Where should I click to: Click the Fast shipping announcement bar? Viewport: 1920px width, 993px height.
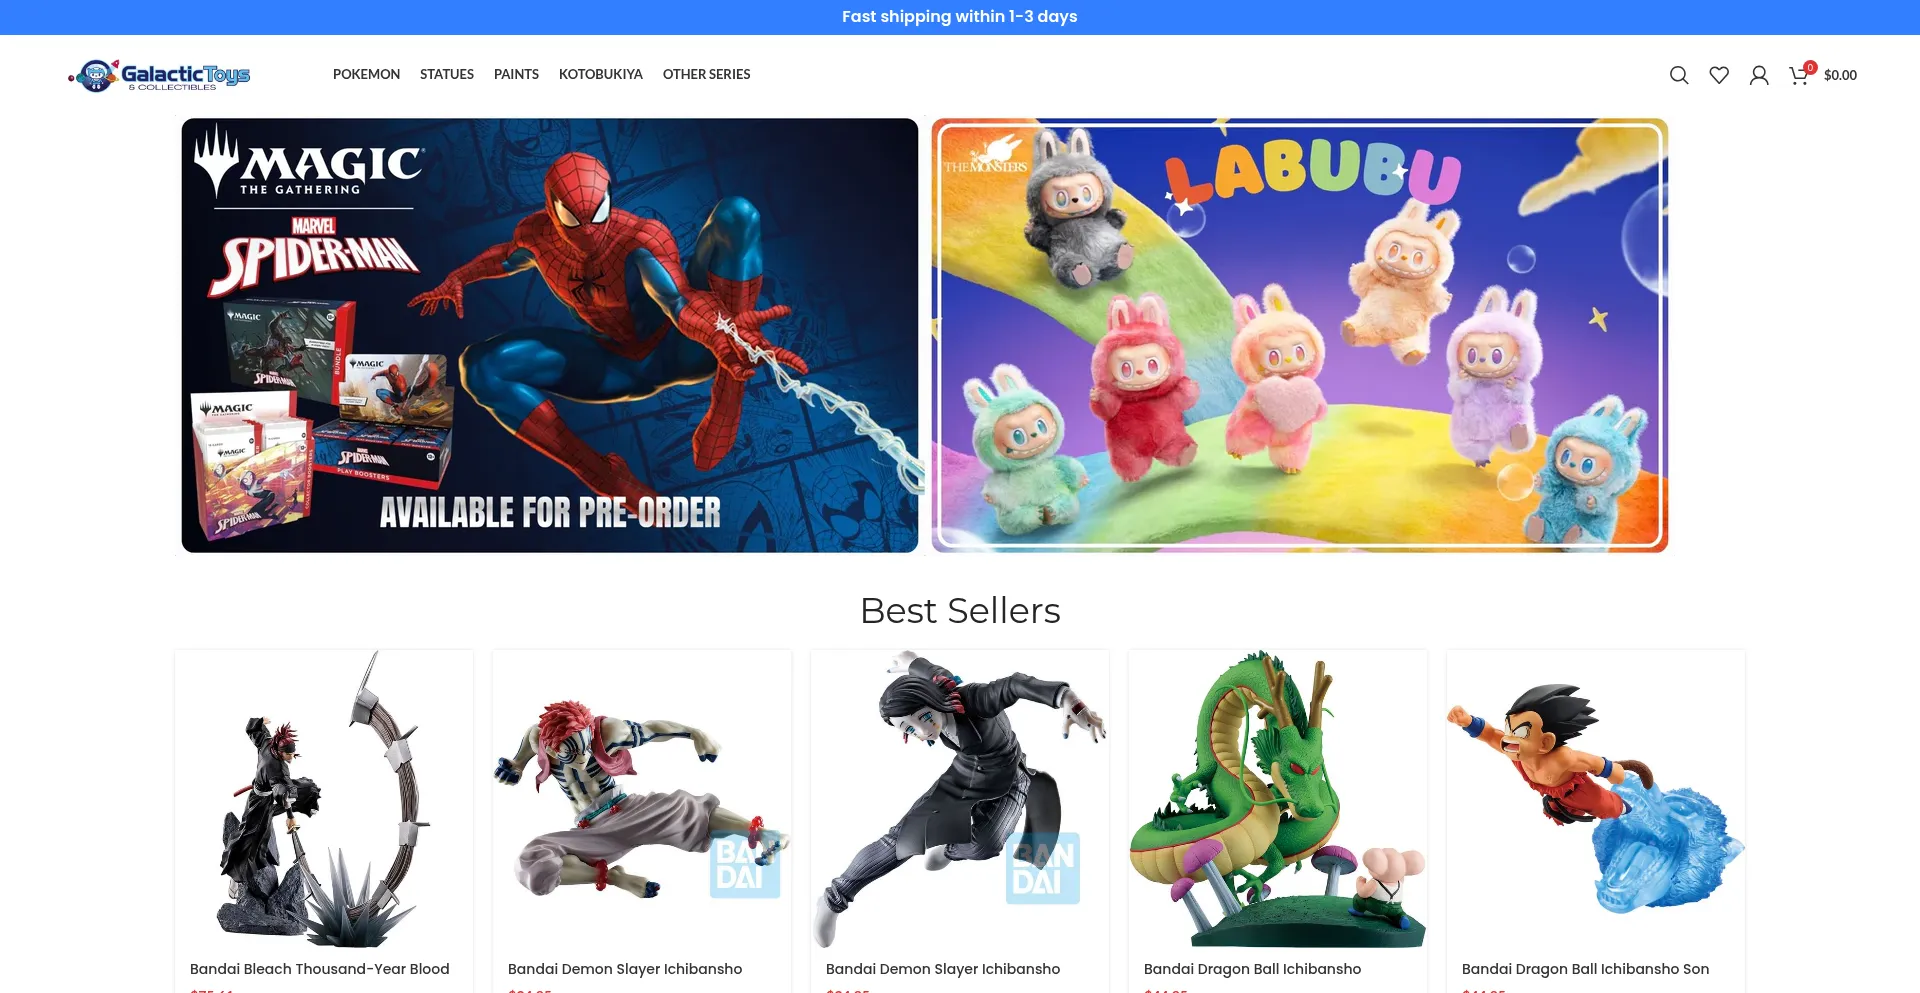click(960, 17)
